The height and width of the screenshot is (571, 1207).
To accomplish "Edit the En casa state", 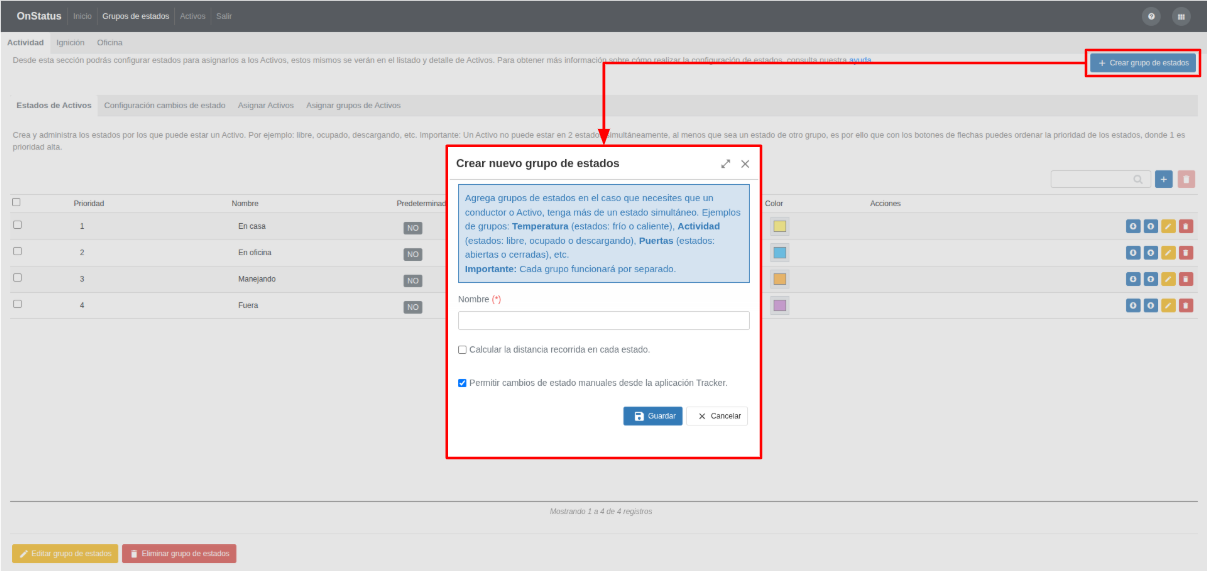I will click(x=1168, y=226).
